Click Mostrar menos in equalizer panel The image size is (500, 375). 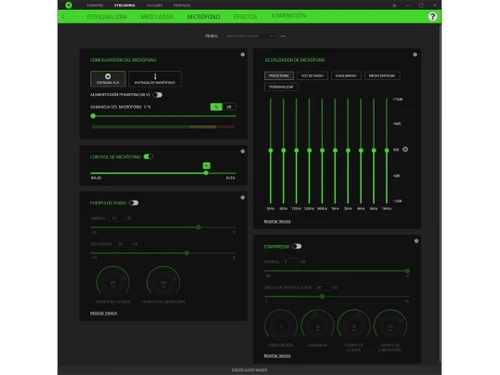277,221
